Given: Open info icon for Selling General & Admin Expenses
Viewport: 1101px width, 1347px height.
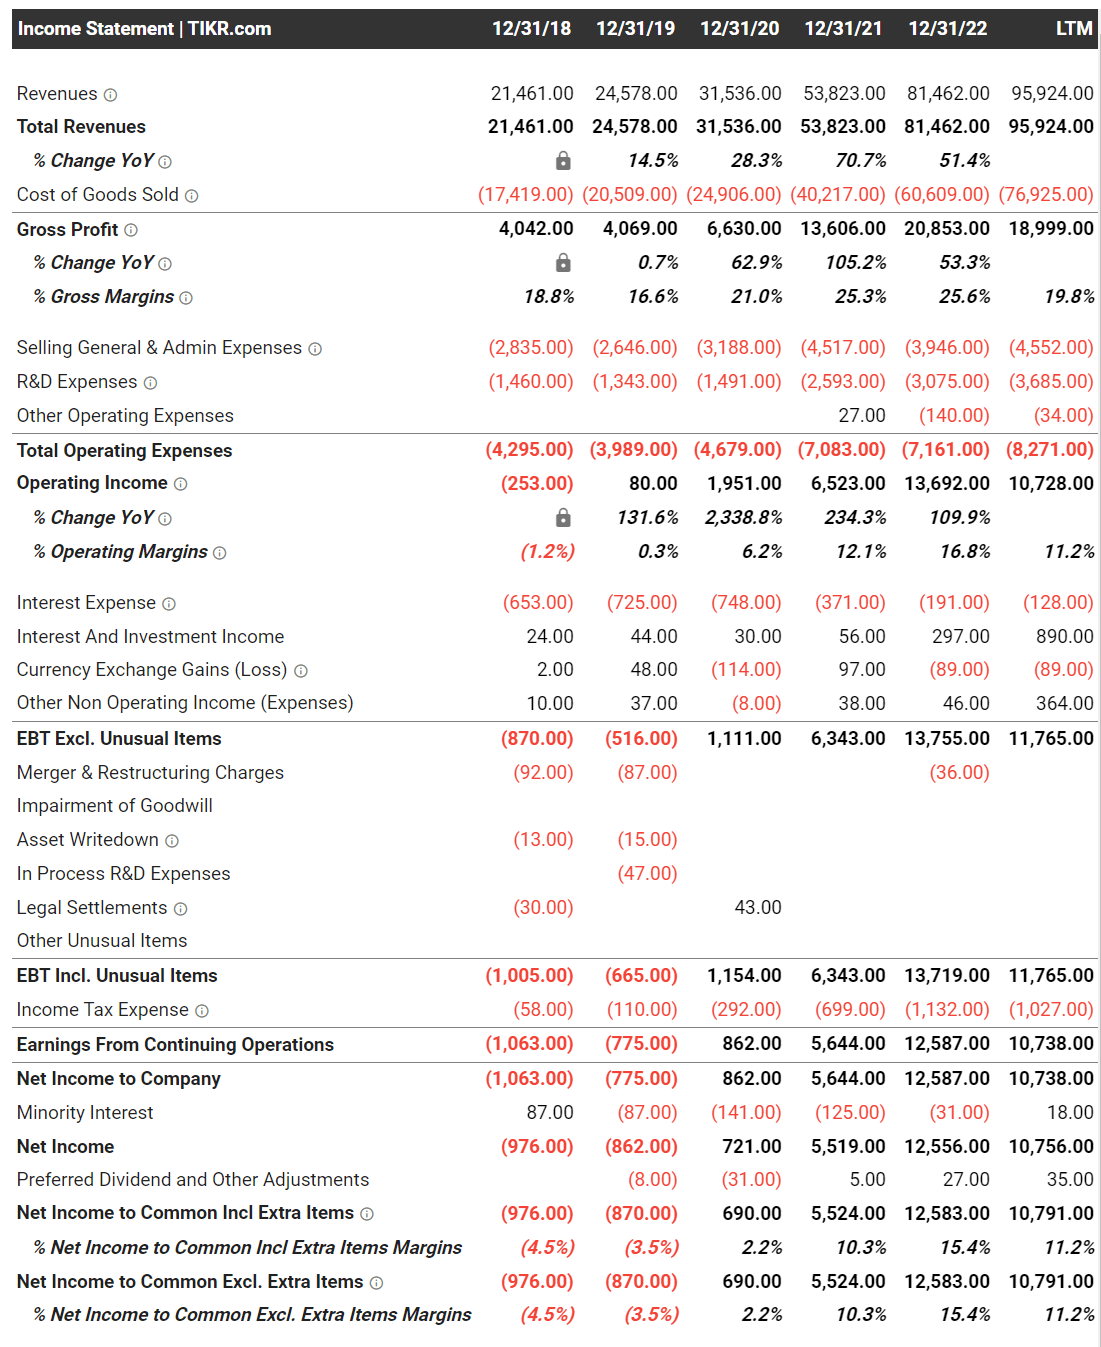Looking at the screenshot, I should click(315, 349).
